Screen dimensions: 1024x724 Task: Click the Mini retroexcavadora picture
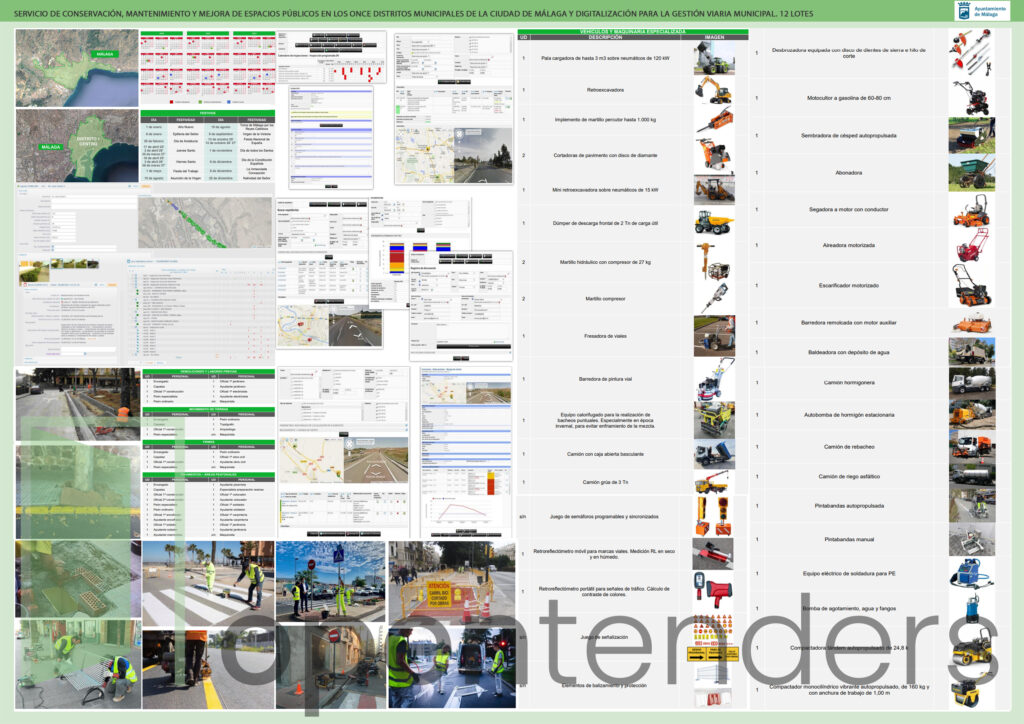[x=714, y=190]
